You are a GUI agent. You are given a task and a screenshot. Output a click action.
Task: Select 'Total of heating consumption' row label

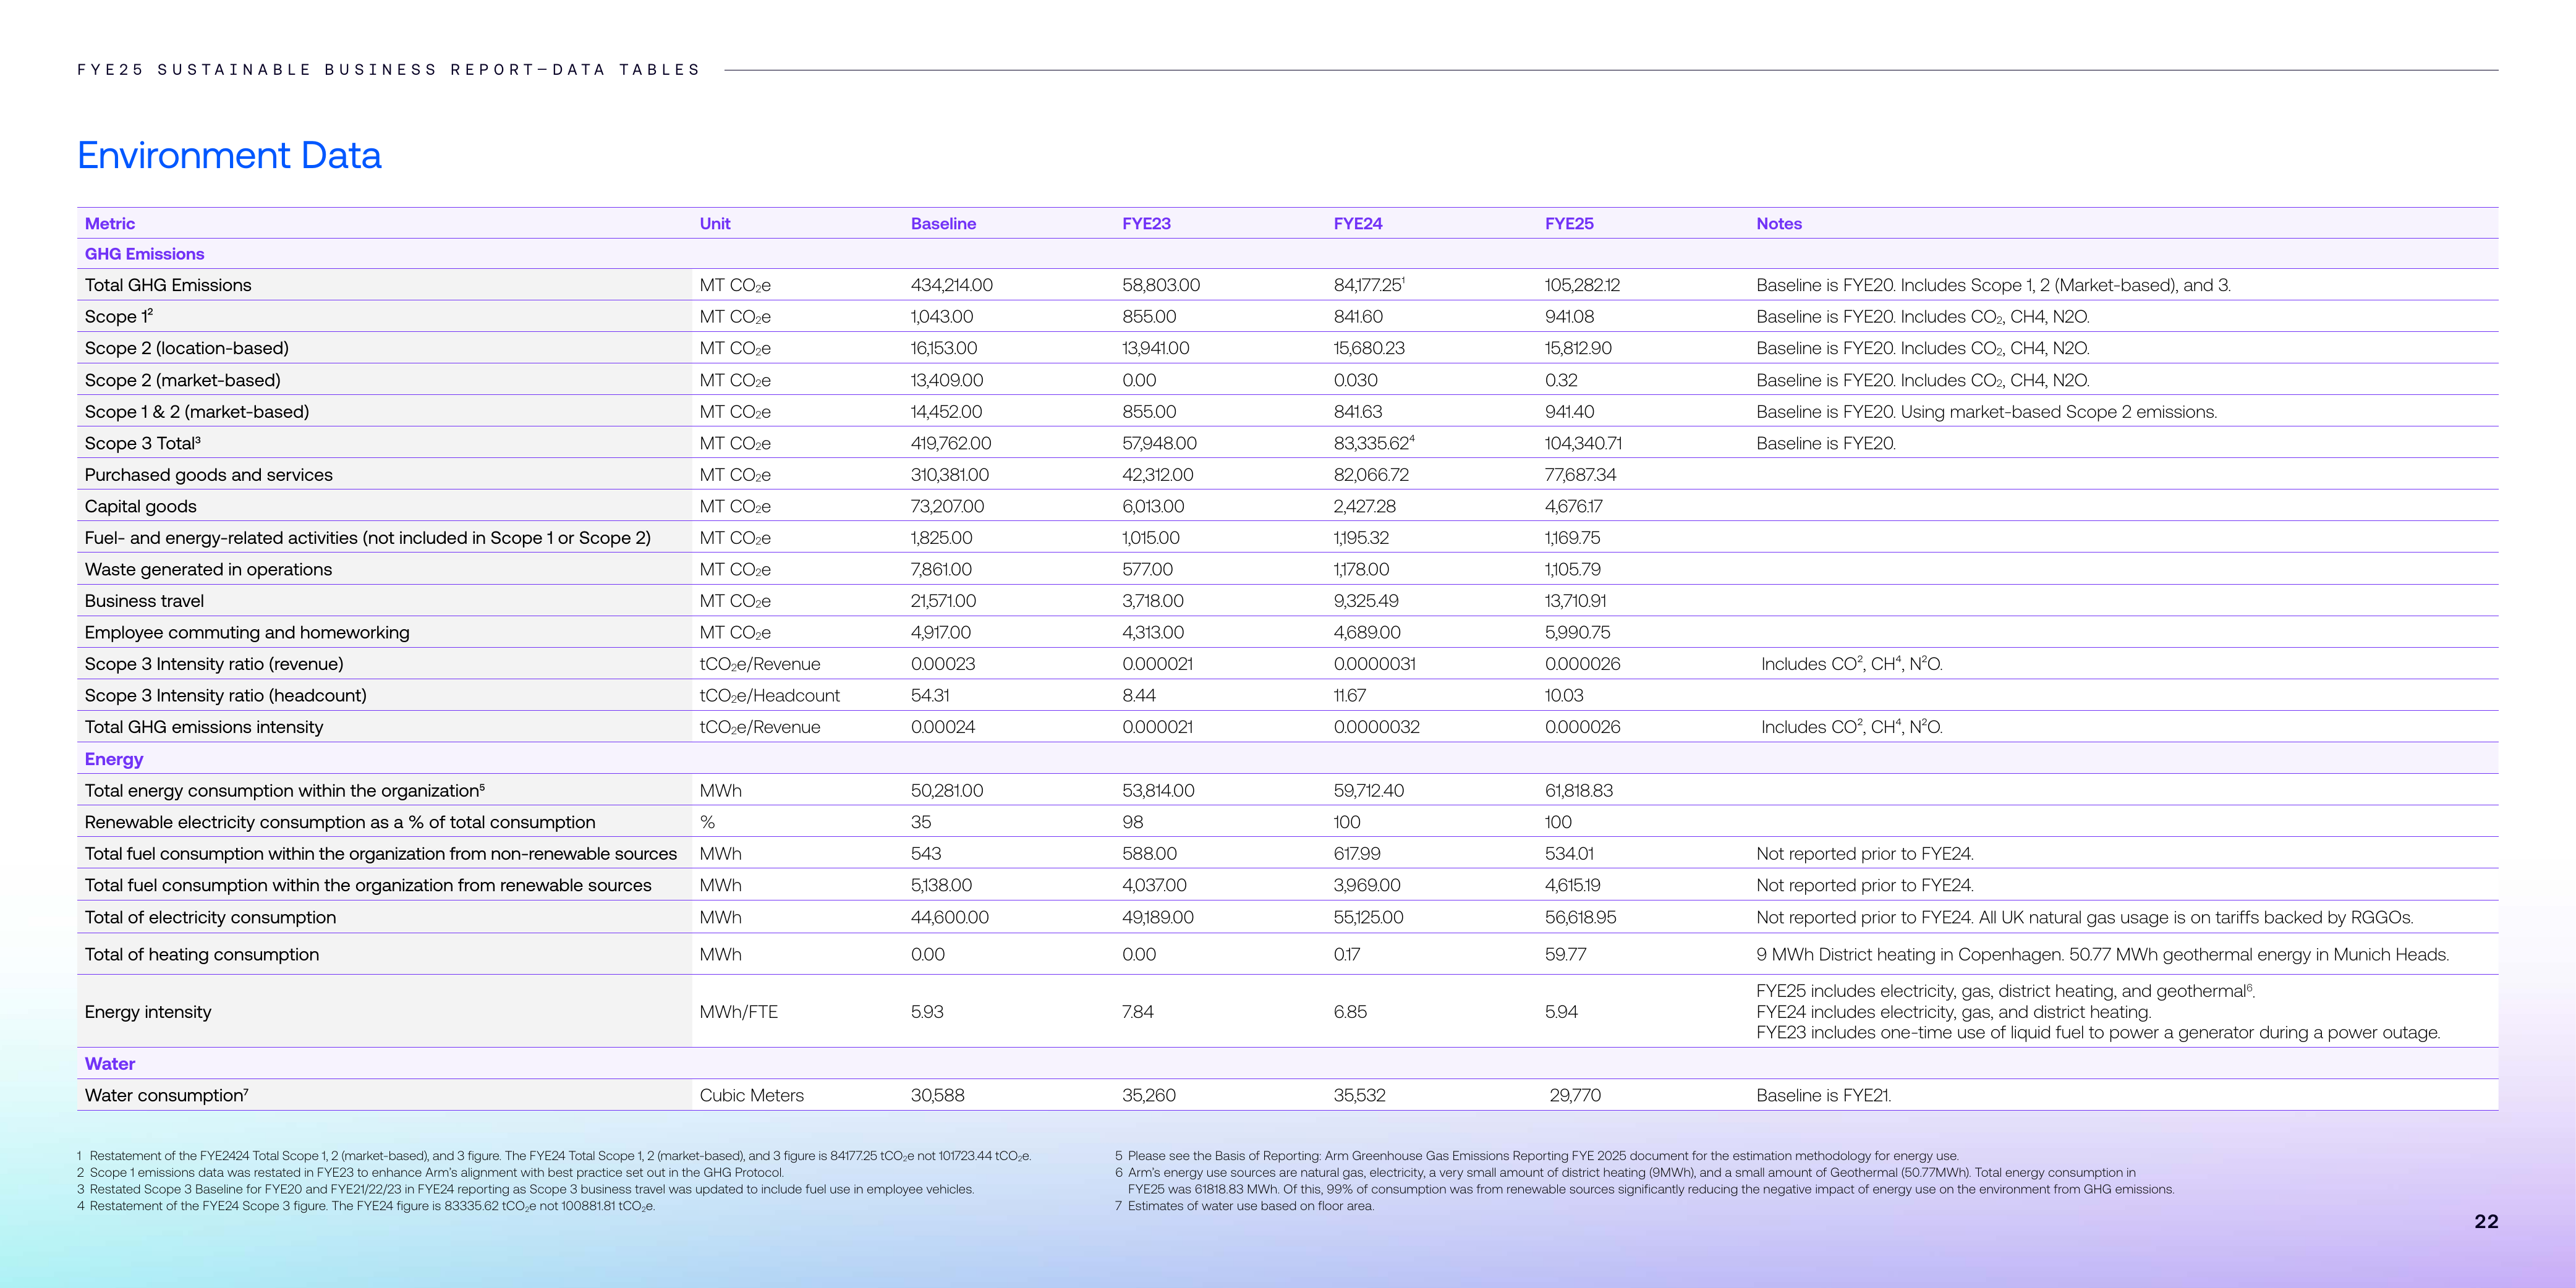[x=202, y=954]
